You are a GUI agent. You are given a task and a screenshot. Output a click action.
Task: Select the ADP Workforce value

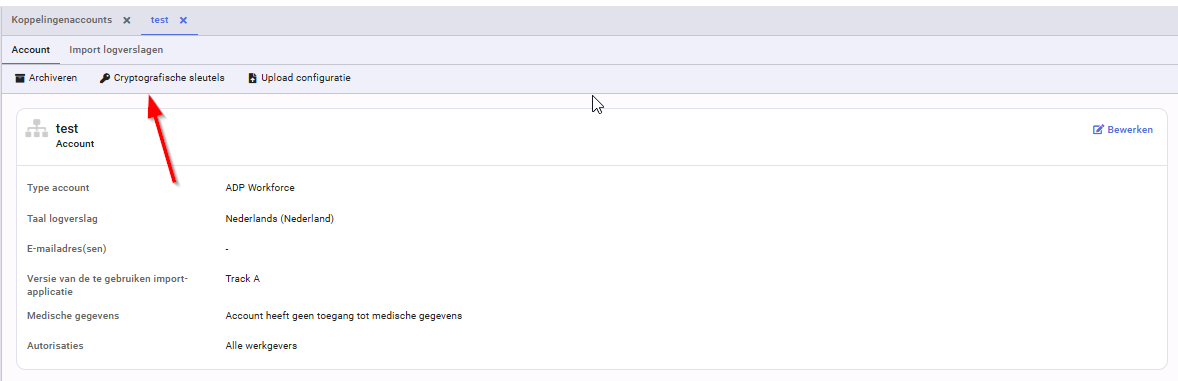(260, 188)
